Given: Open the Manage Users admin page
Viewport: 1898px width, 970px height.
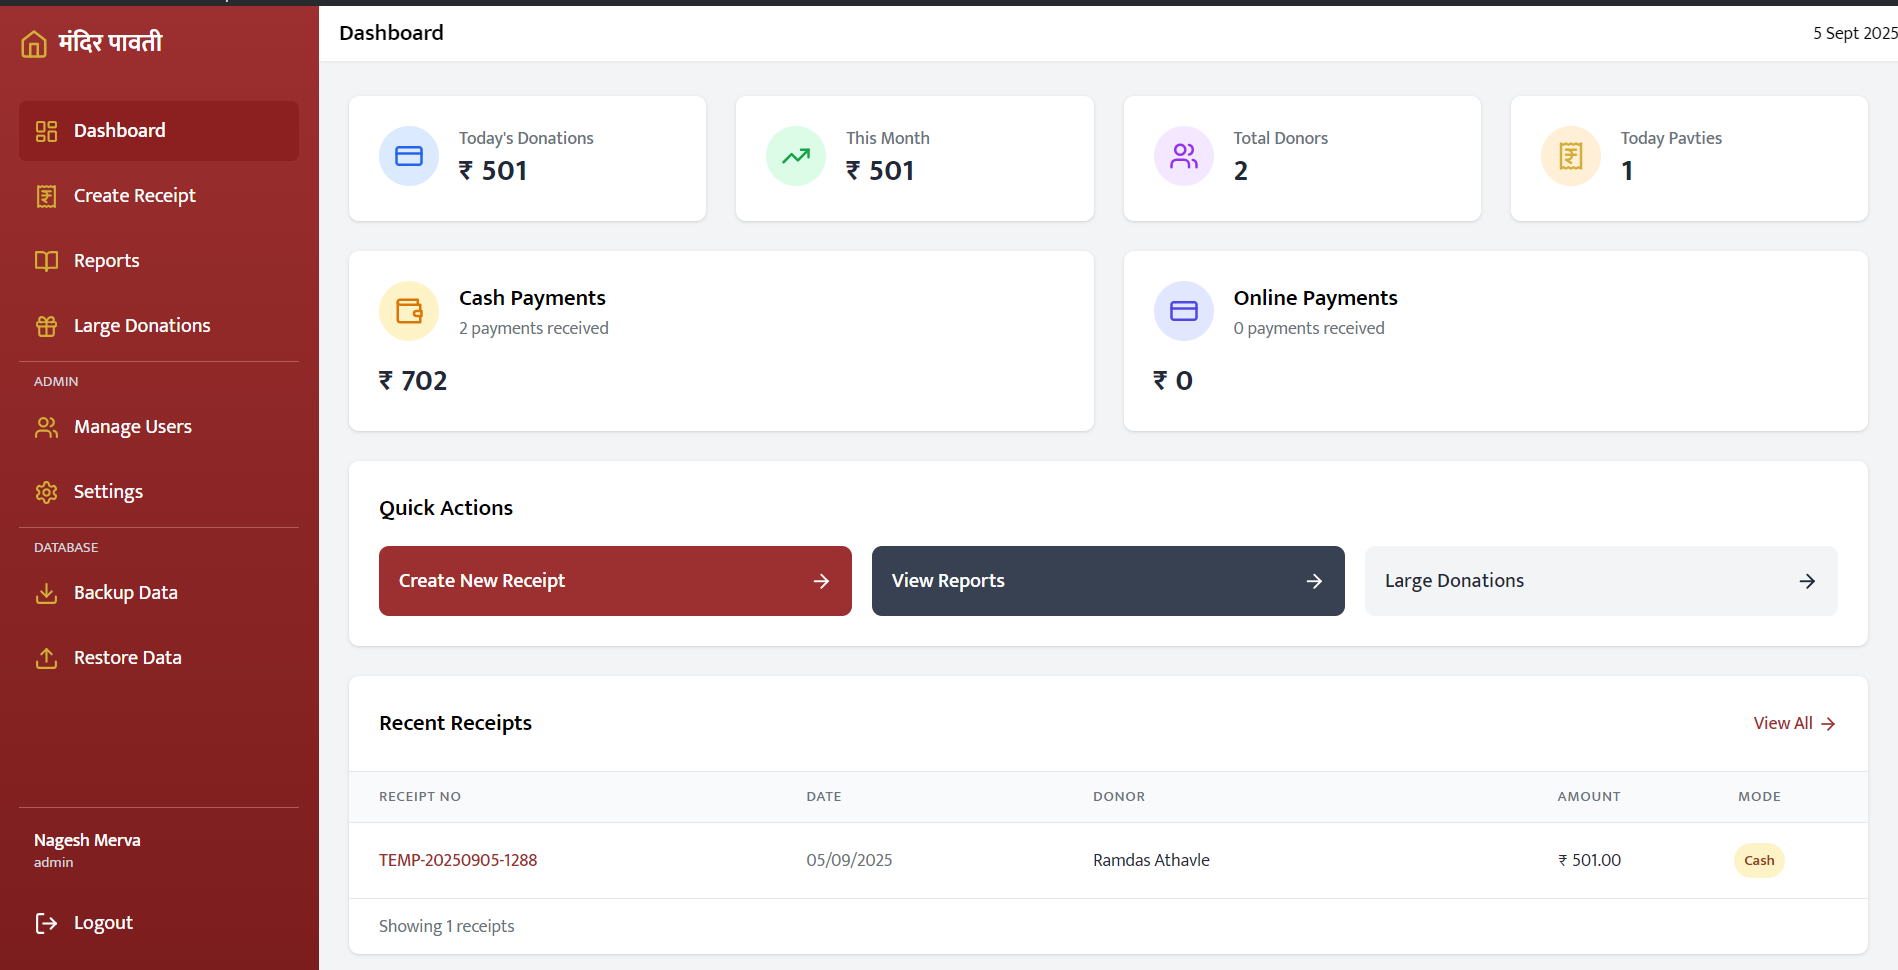Looking at the screenshot, I should [x=132, y=427].
